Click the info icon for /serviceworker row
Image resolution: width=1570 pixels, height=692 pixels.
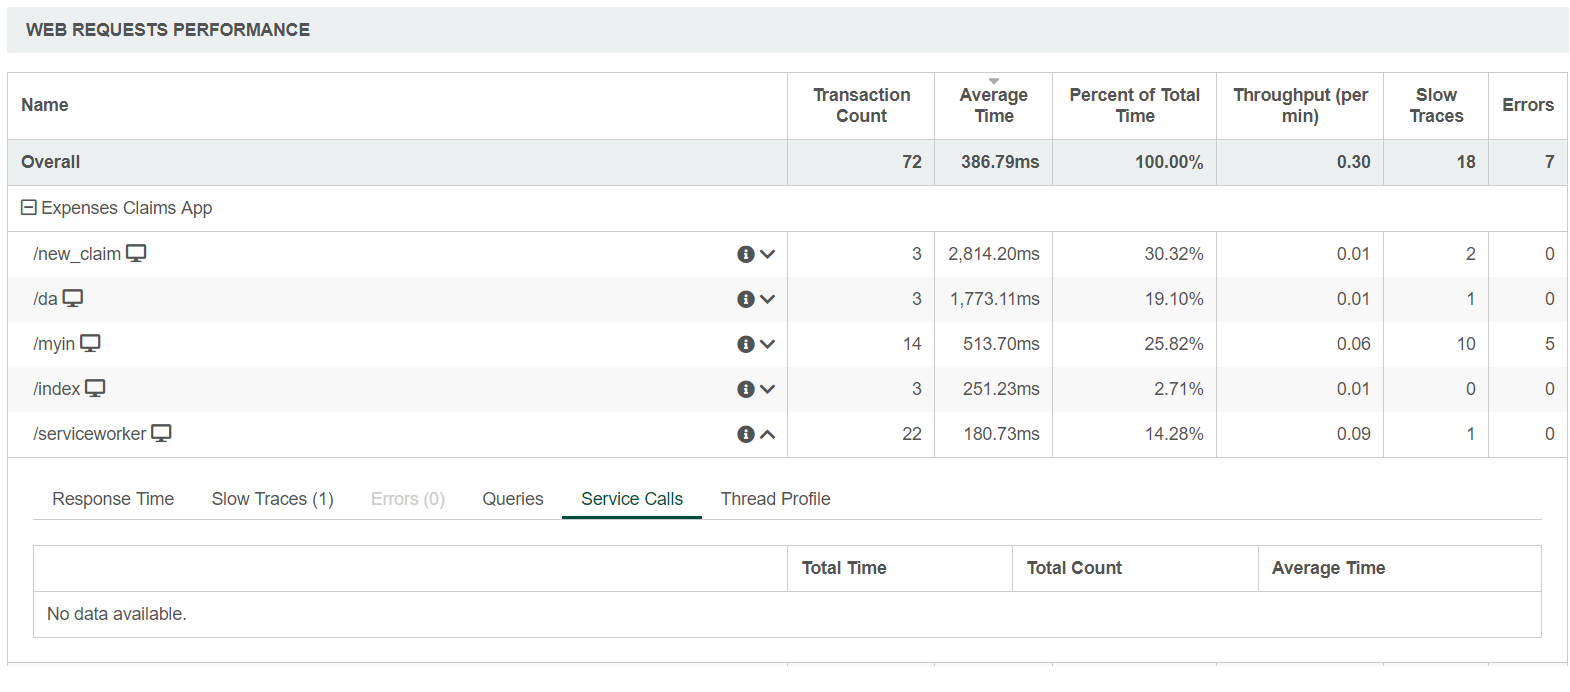(x=745, y=434)
